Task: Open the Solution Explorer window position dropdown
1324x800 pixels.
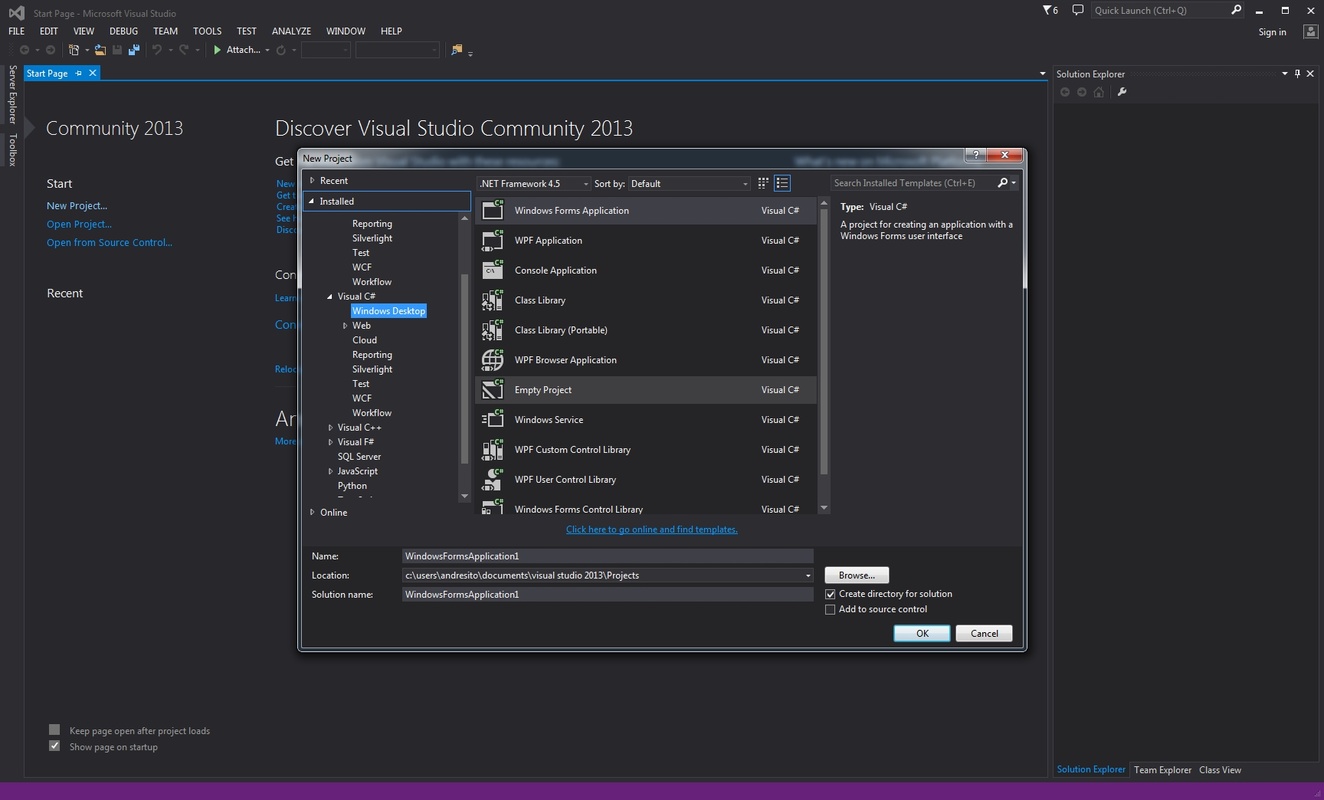Action: [1285, 74]
